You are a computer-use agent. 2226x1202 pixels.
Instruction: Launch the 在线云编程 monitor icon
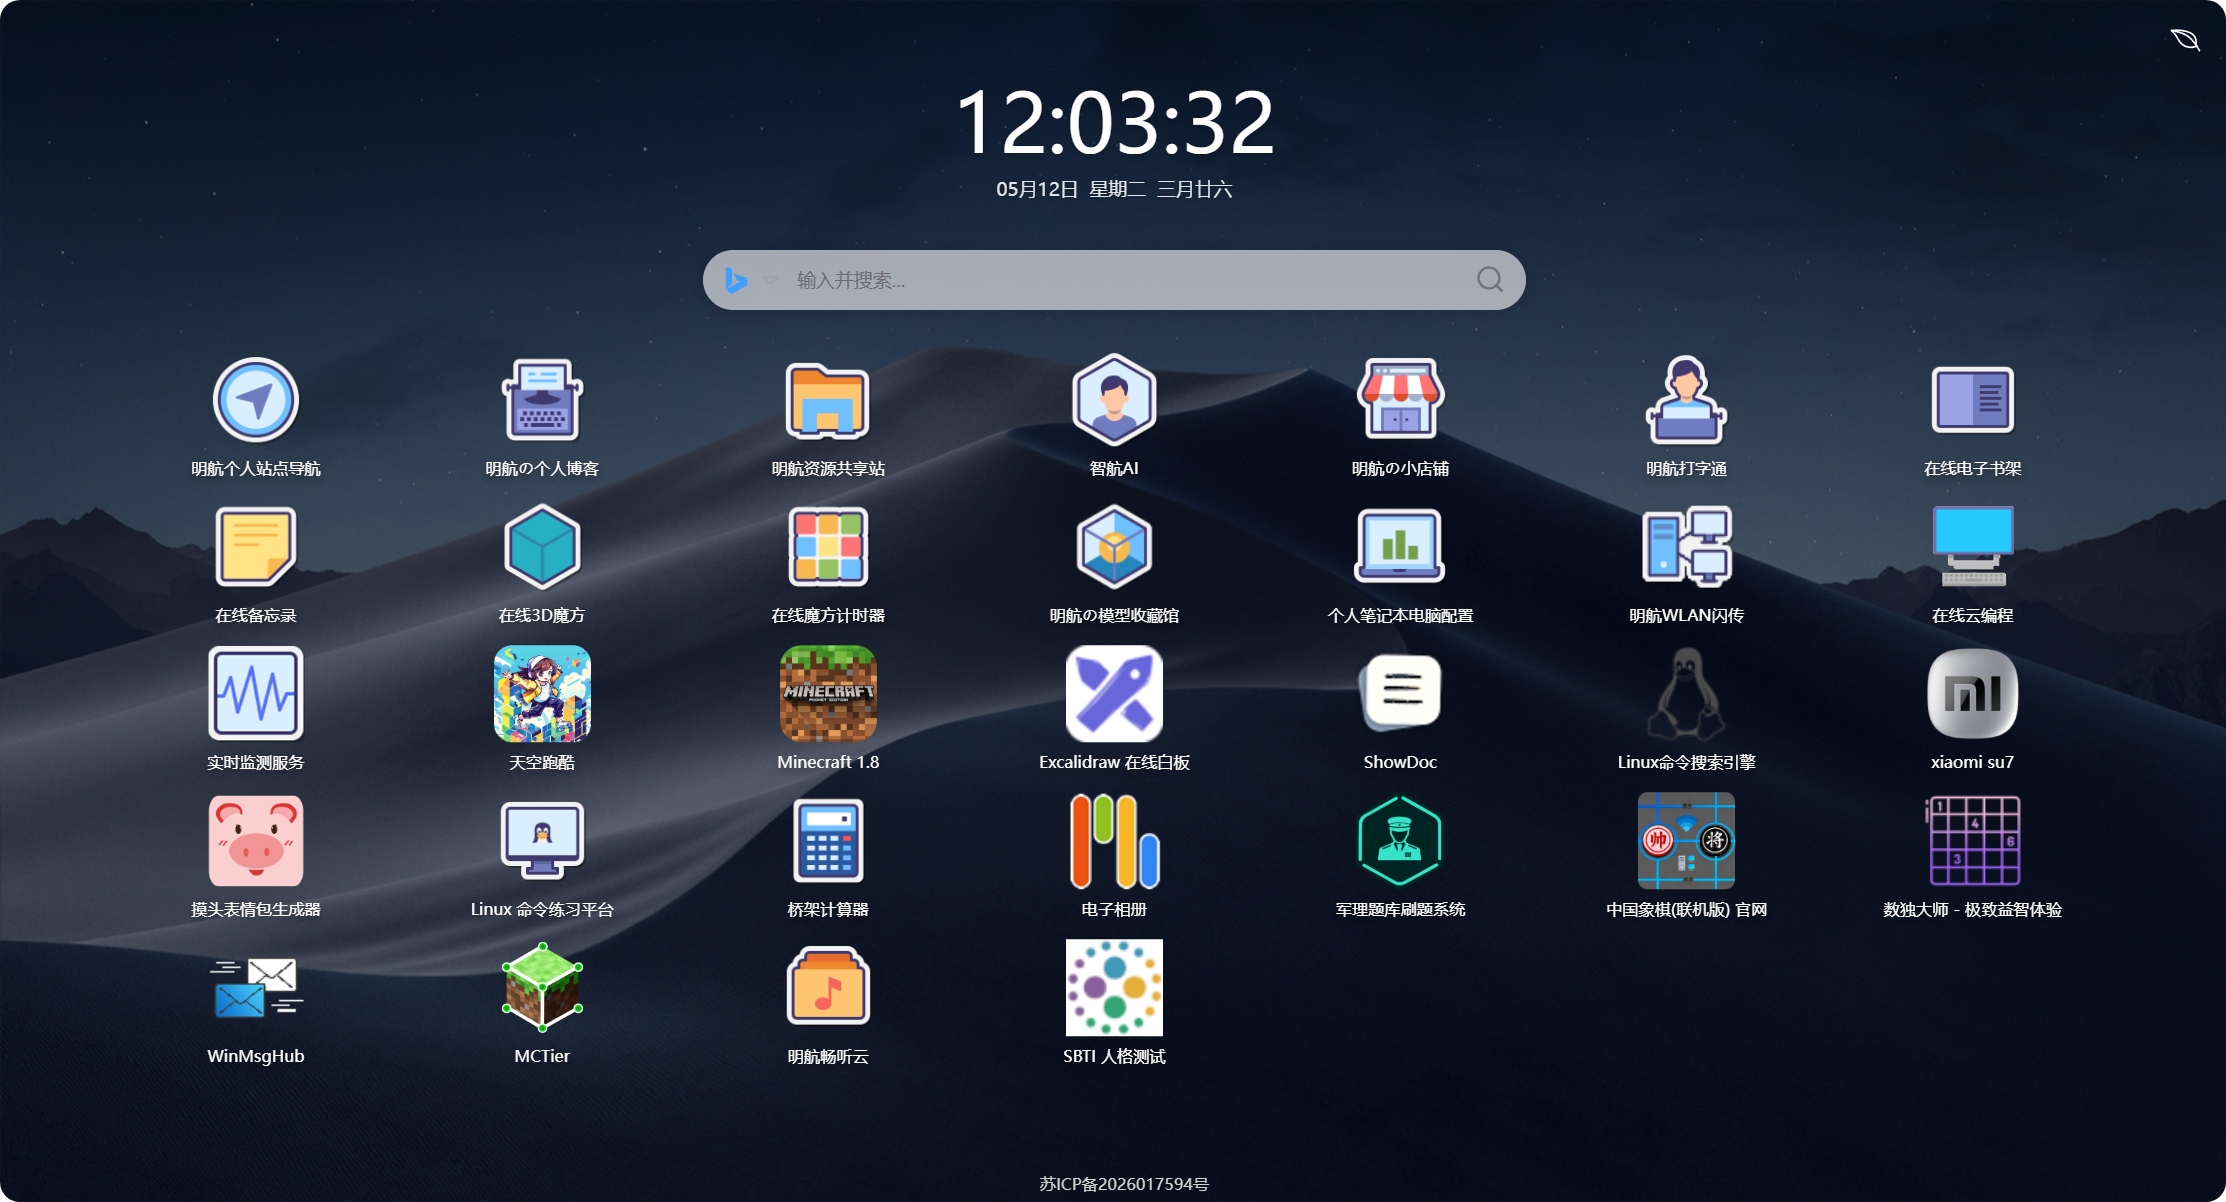pos(1972,547)
